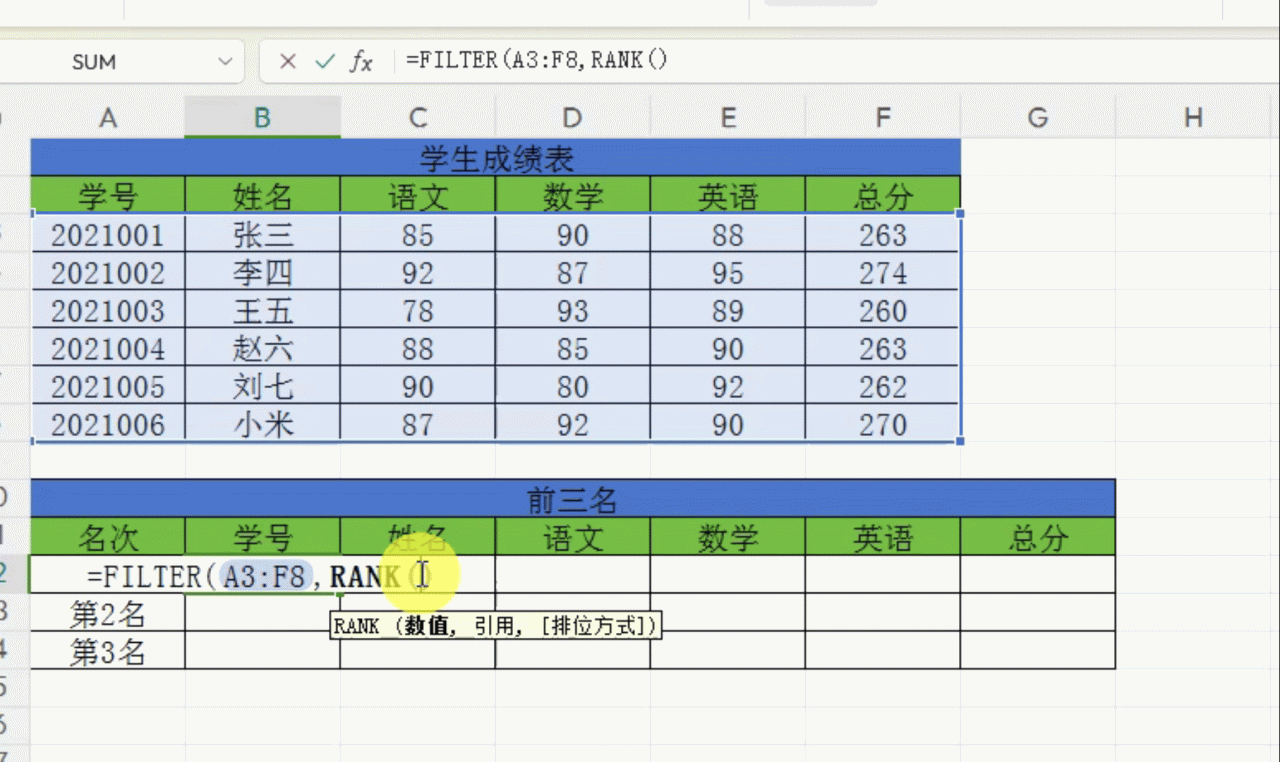
Task: Select 李四's total score 274
Action: click(883, 273)
